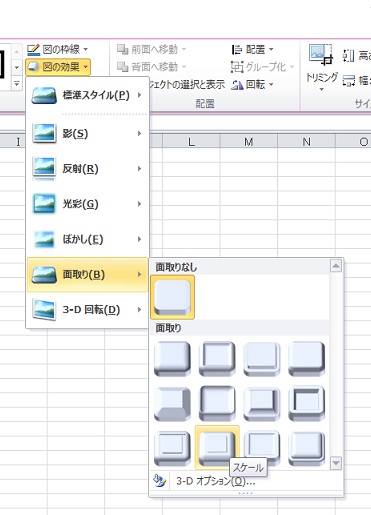Apply first bevel preset in second row

[172, 403]
